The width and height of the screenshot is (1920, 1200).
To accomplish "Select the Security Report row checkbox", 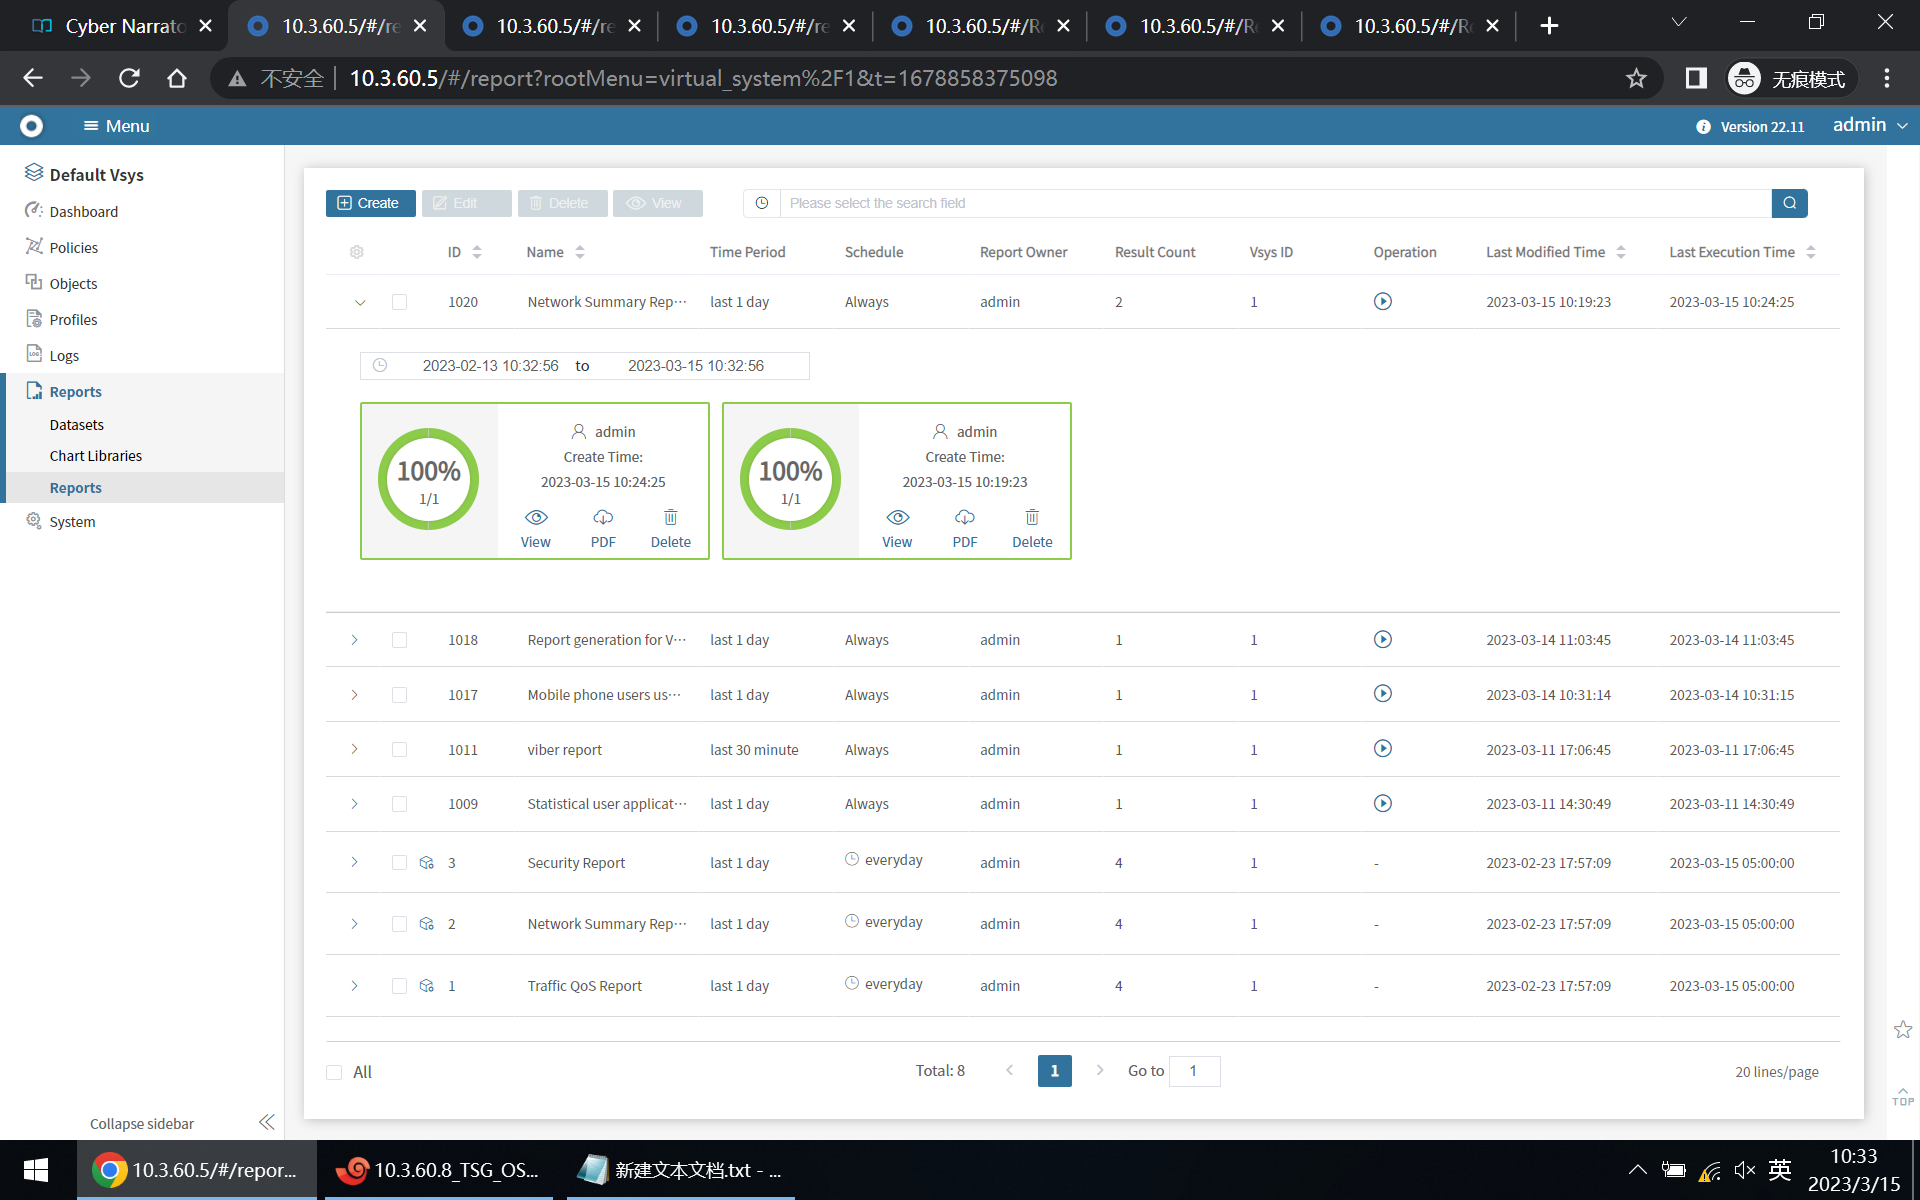I will [399, 862].
